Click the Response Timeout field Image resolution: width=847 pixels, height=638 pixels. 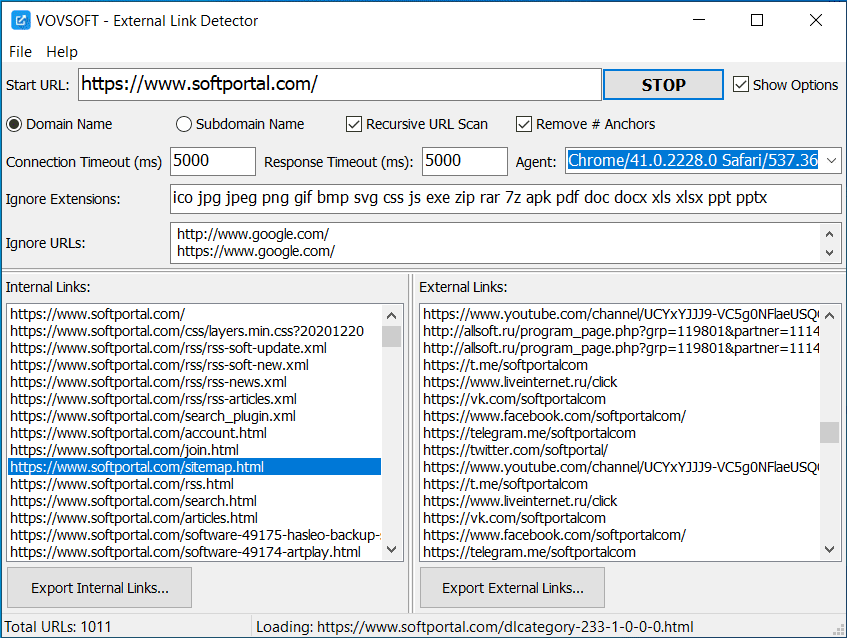tap(464, 161)
